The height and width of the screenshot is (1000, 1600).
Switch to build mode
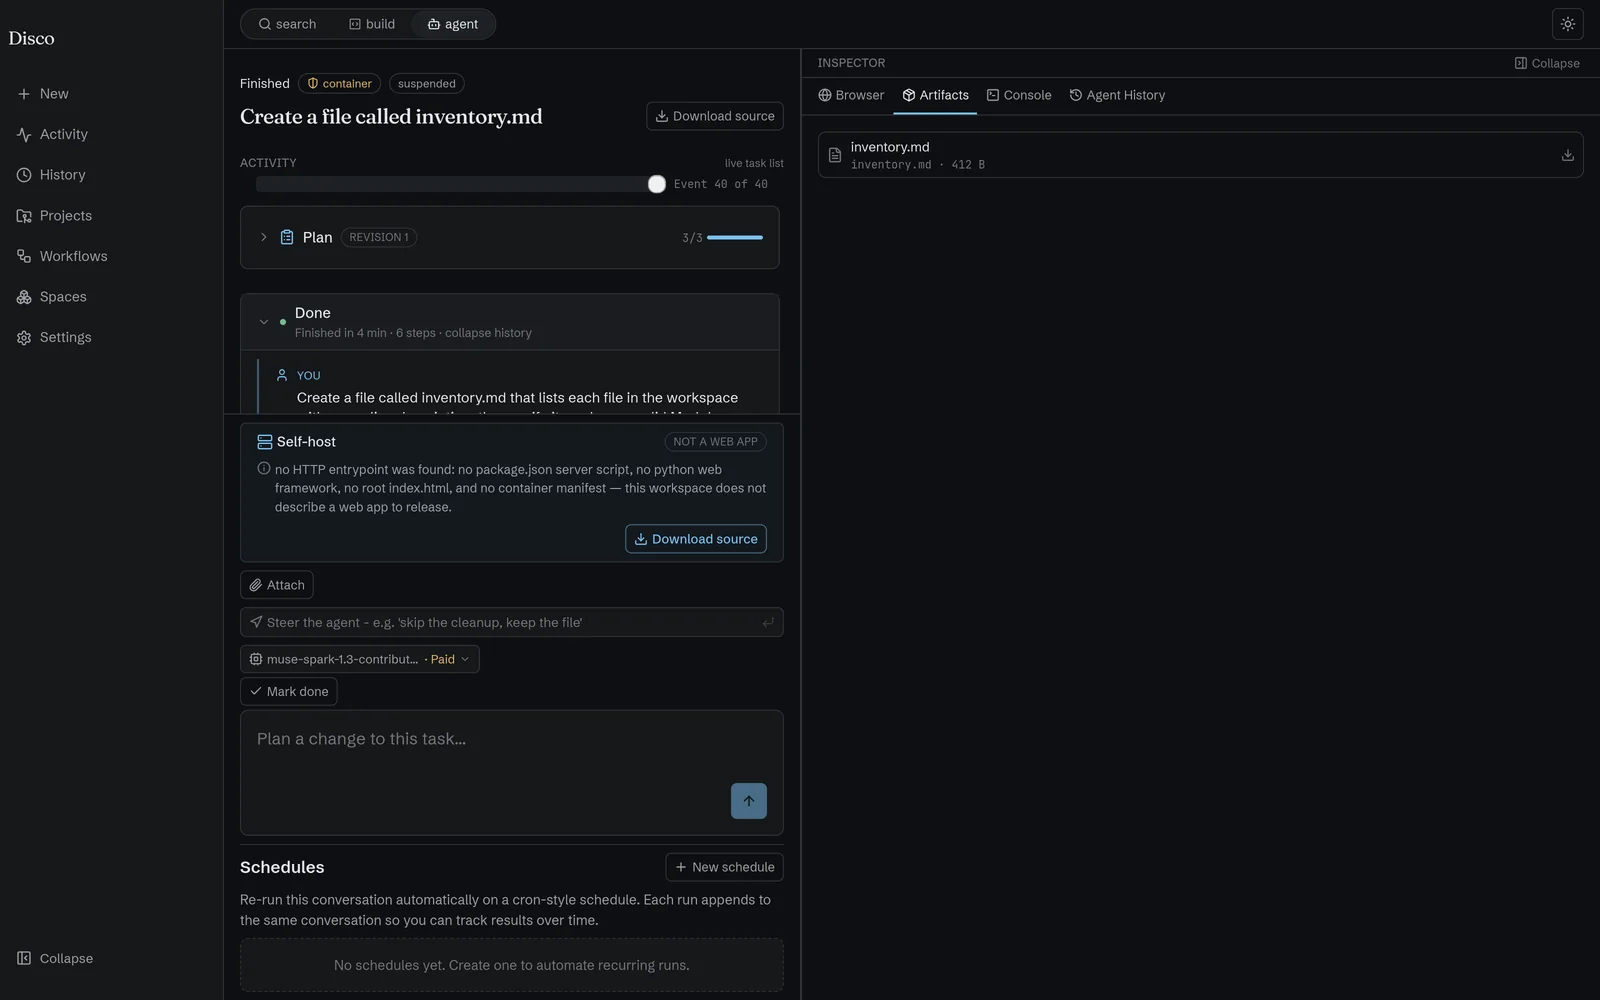pyautogui.click(x=371, y=24)
